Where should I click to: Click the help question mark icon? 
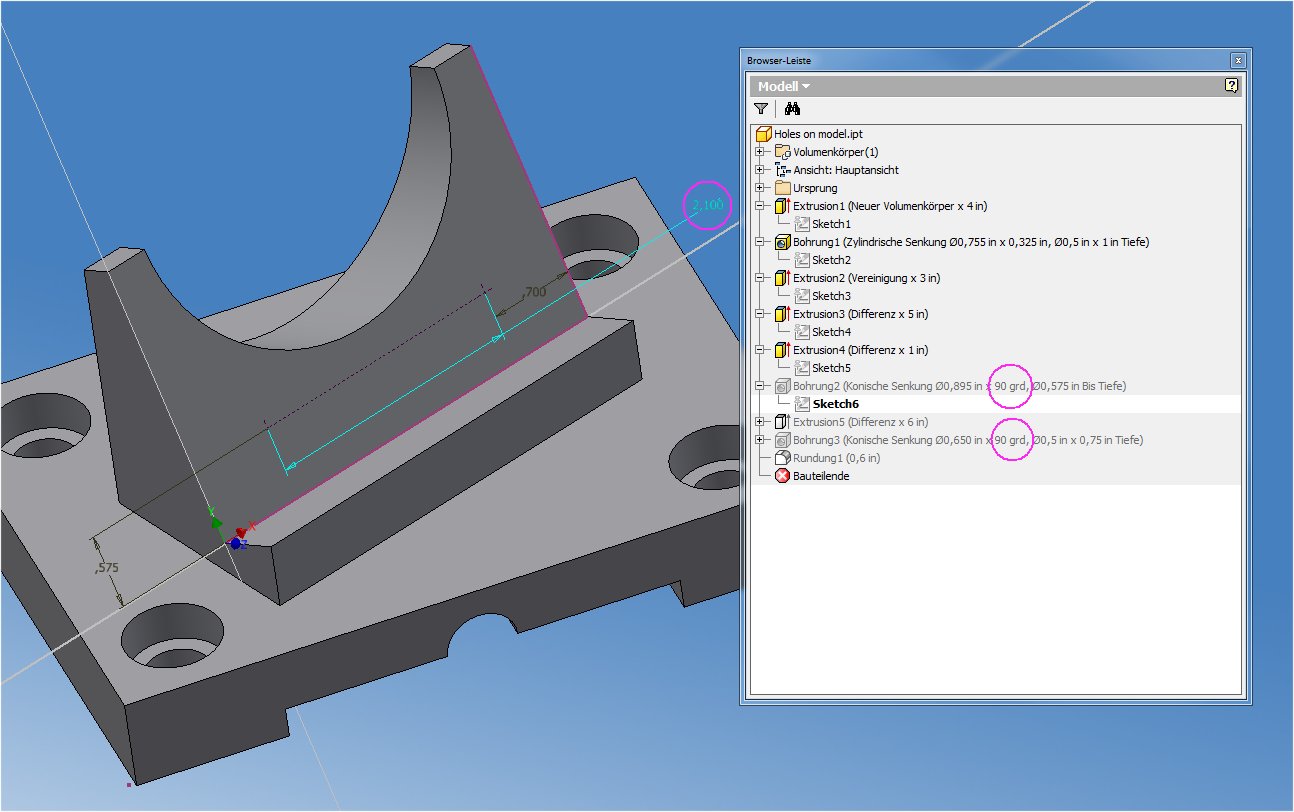point(1231,86)
